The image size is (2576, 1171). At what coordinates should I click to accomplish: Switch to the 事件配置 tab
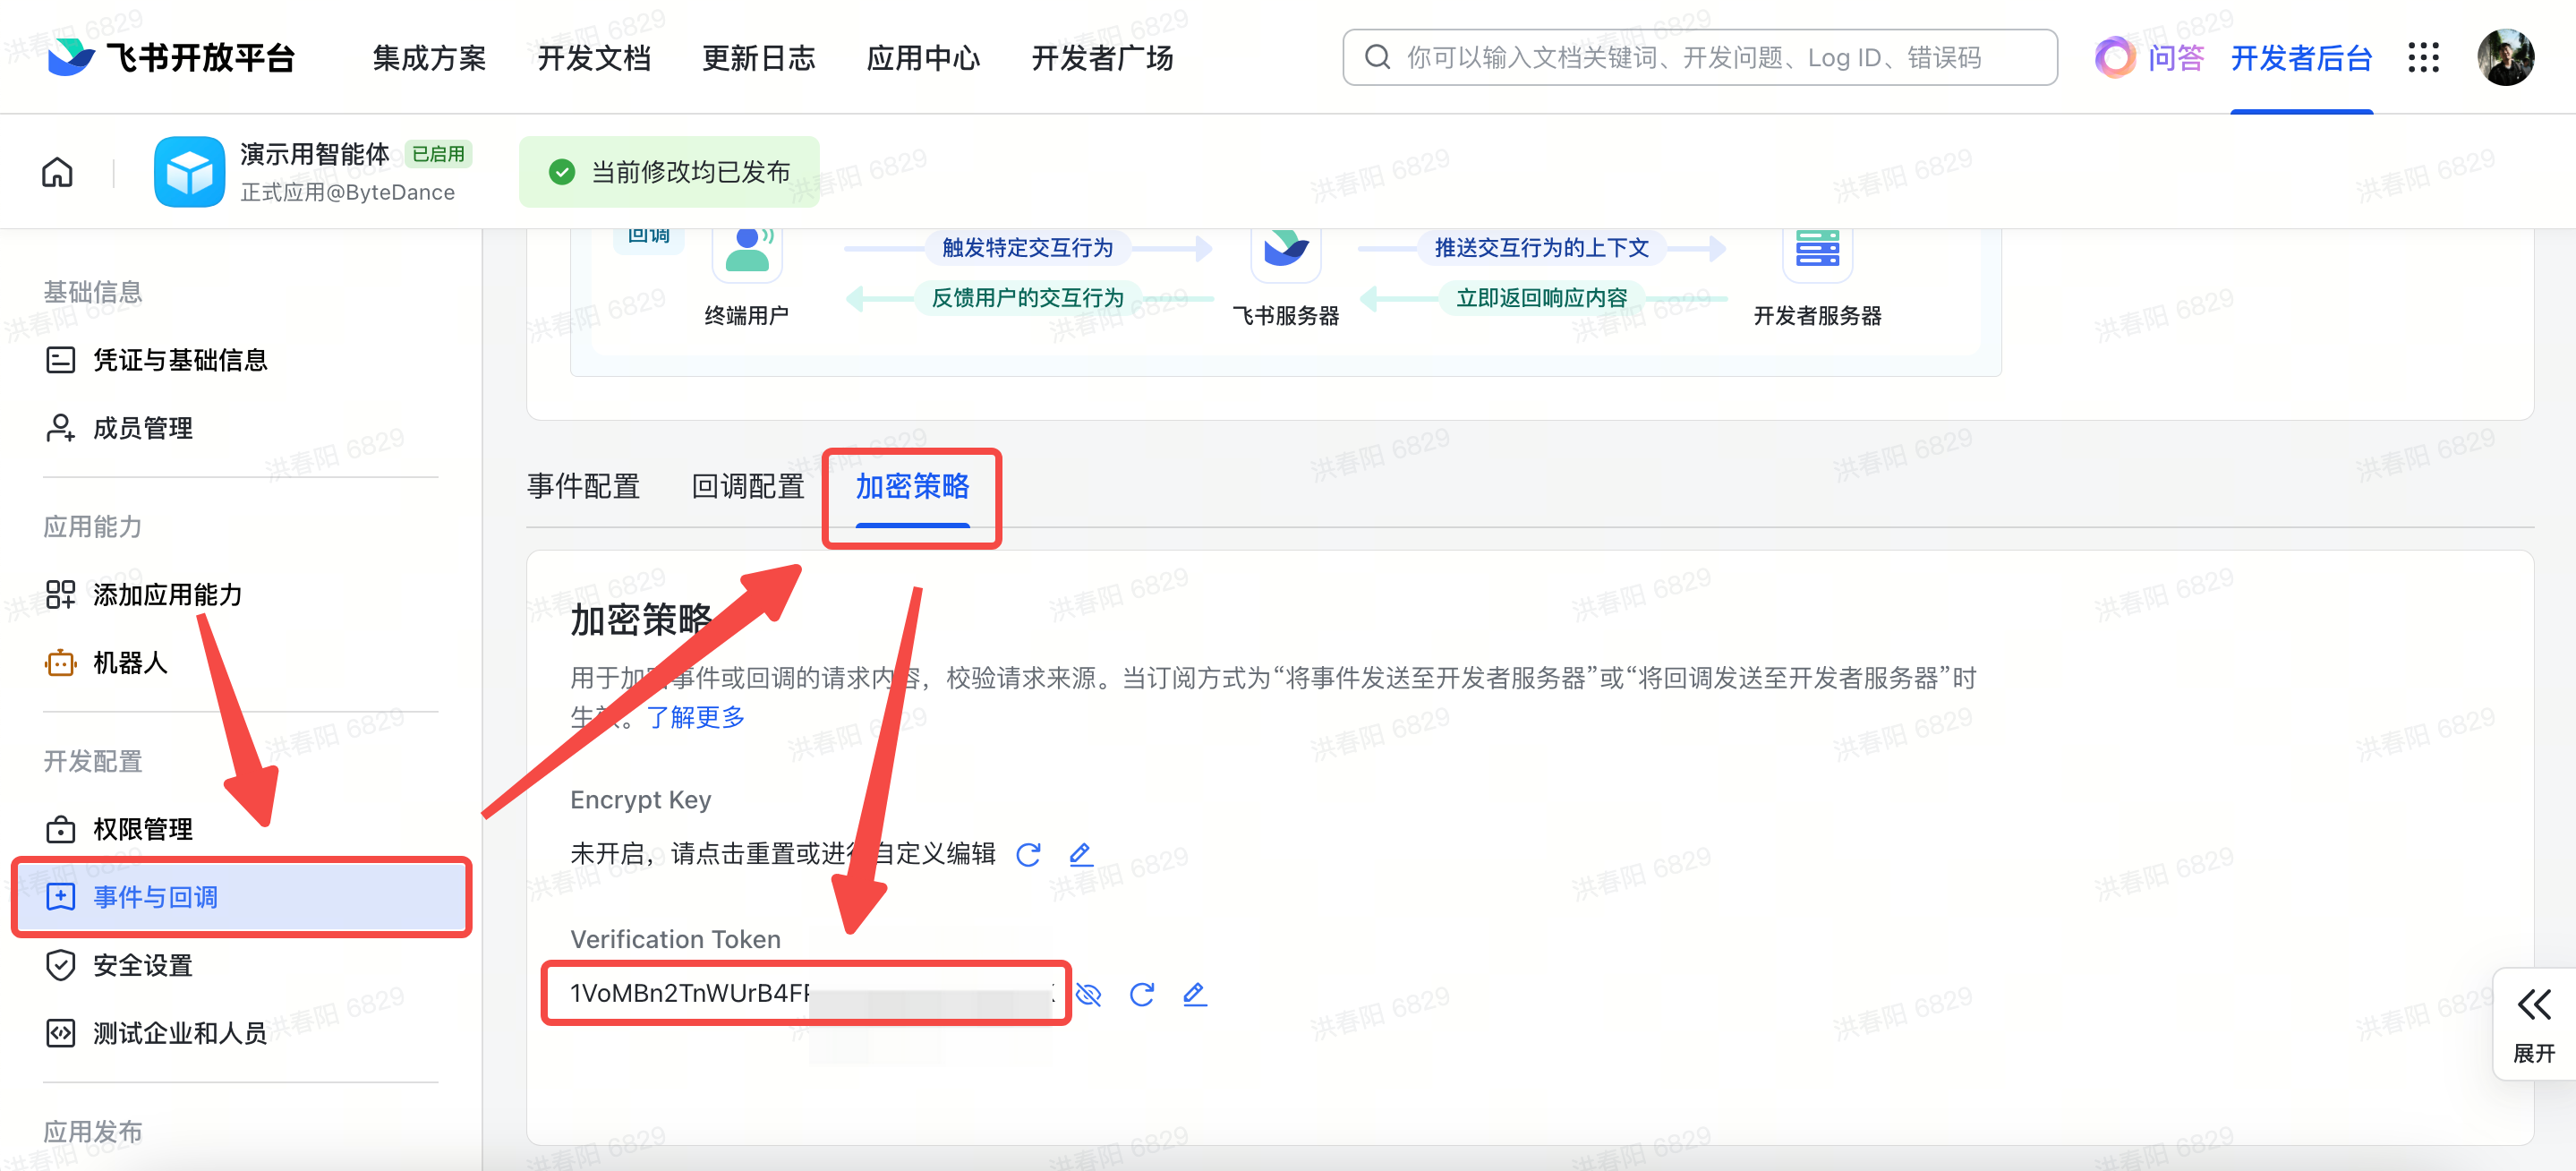pos(583,487)
